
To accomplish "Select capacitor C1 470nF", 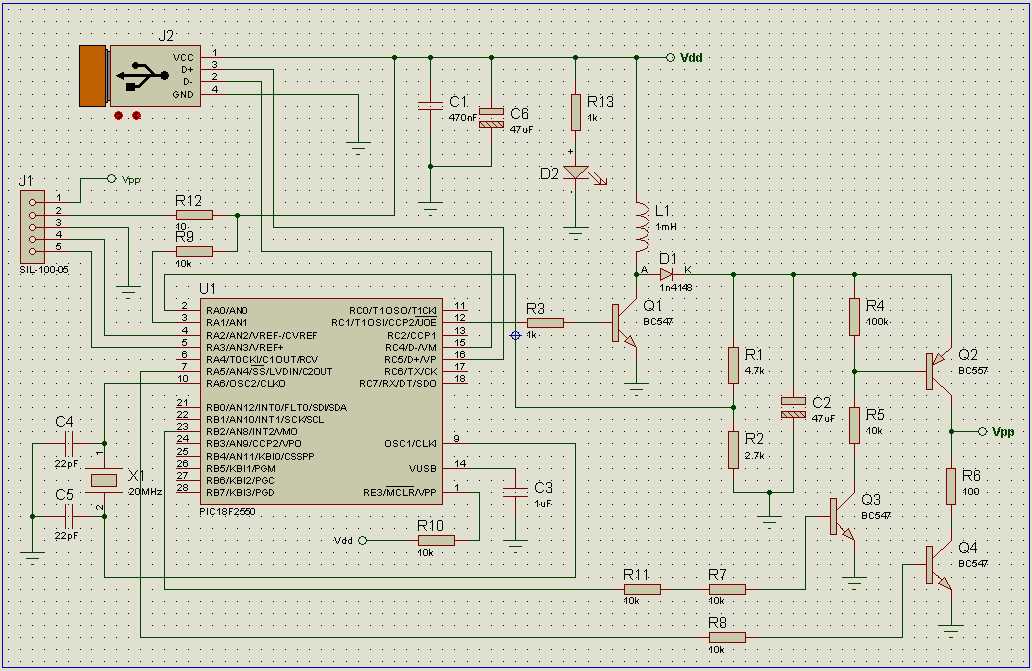I will (x=430, y=106).
